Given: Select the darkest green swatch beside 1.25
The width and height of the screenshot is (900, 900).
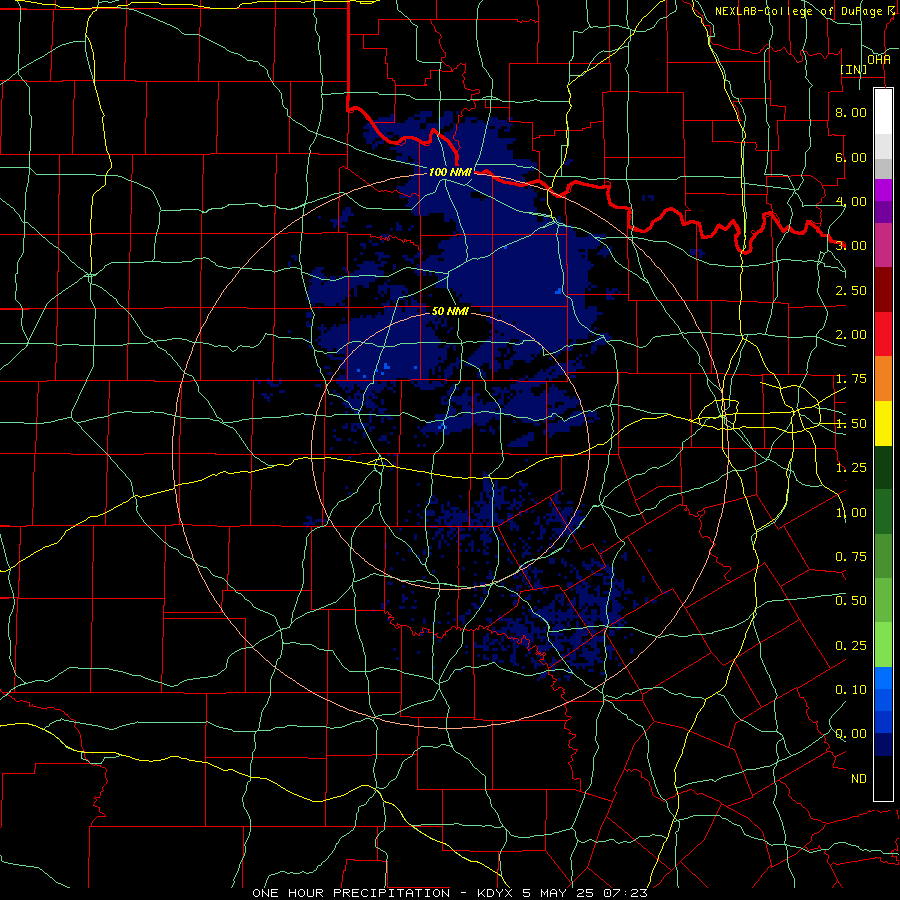Looking at the screenshot, I should tap(883, 468).
